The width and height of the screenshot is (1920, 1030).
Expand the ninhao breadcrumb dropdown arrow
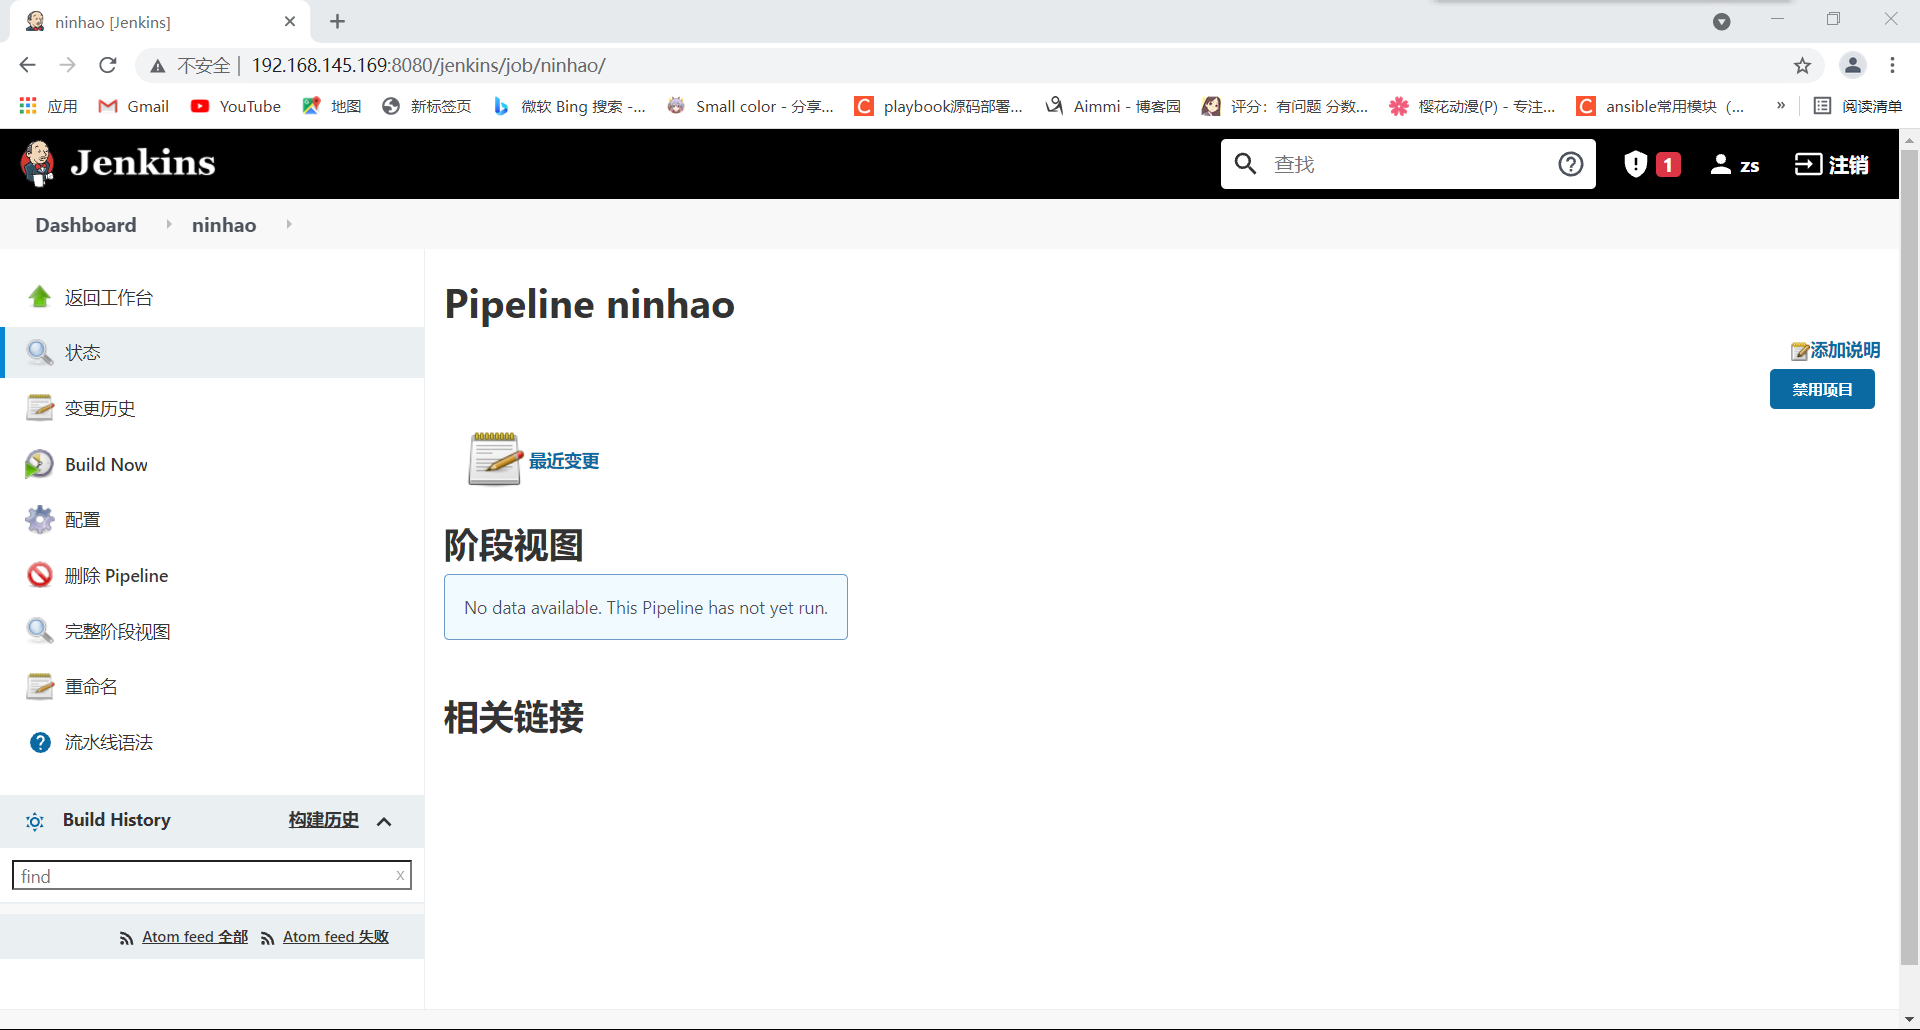pos(288,225)
